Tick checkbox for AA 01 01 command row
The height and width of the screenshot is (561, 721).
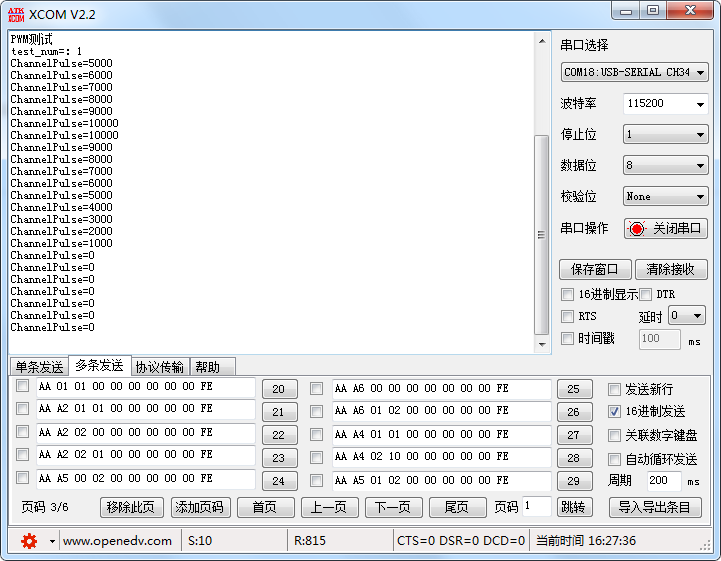pyautogui.click(x=22, y=386)
